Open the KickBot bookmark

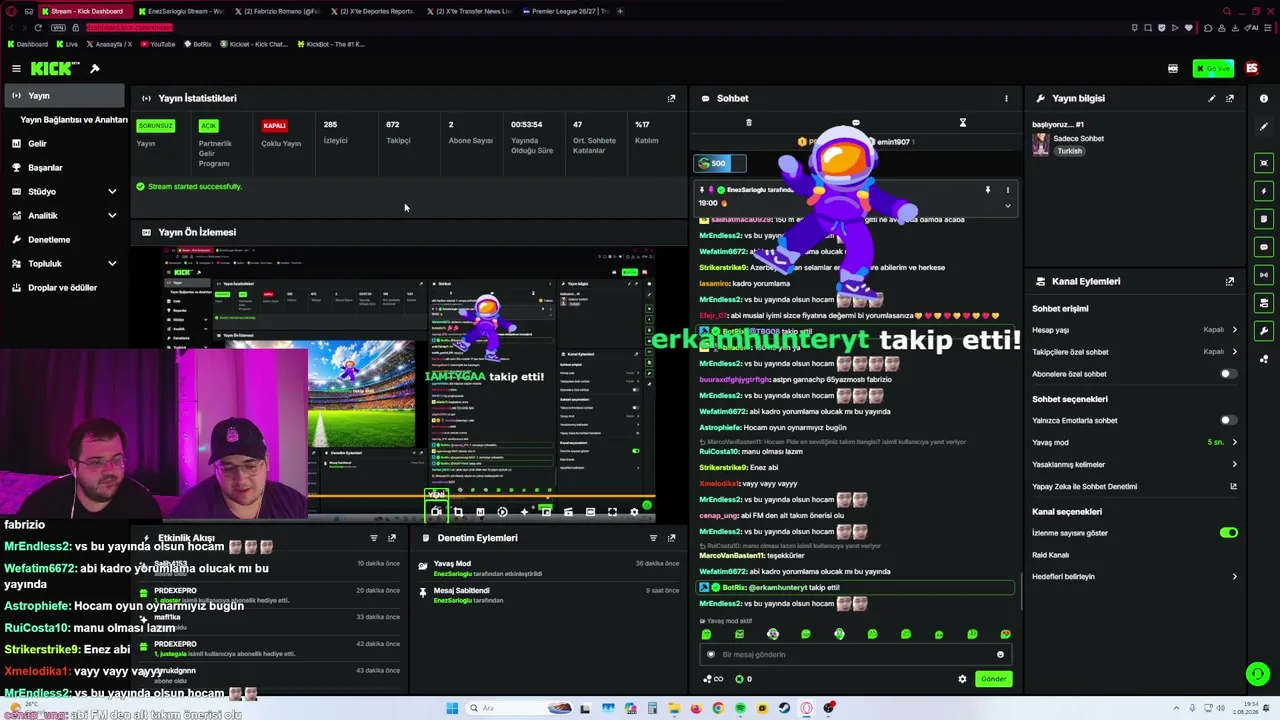point(329,44)
